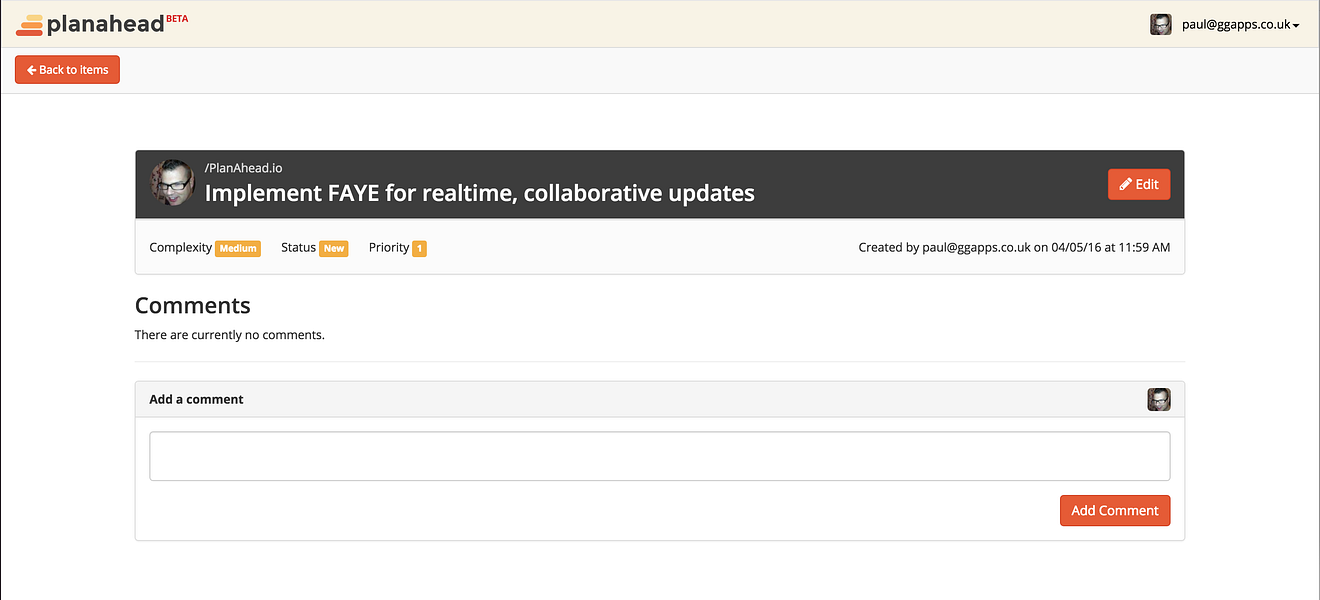
Task: Click the Created by paul@ggapps.co.uk text
Action: point(1014,247)
